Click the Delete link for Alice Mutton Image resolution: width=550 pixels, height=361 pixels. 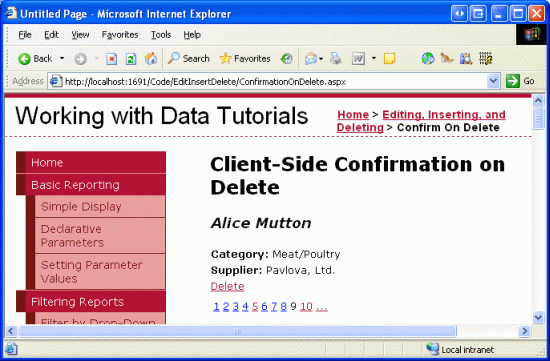click(x=227, y=286)
